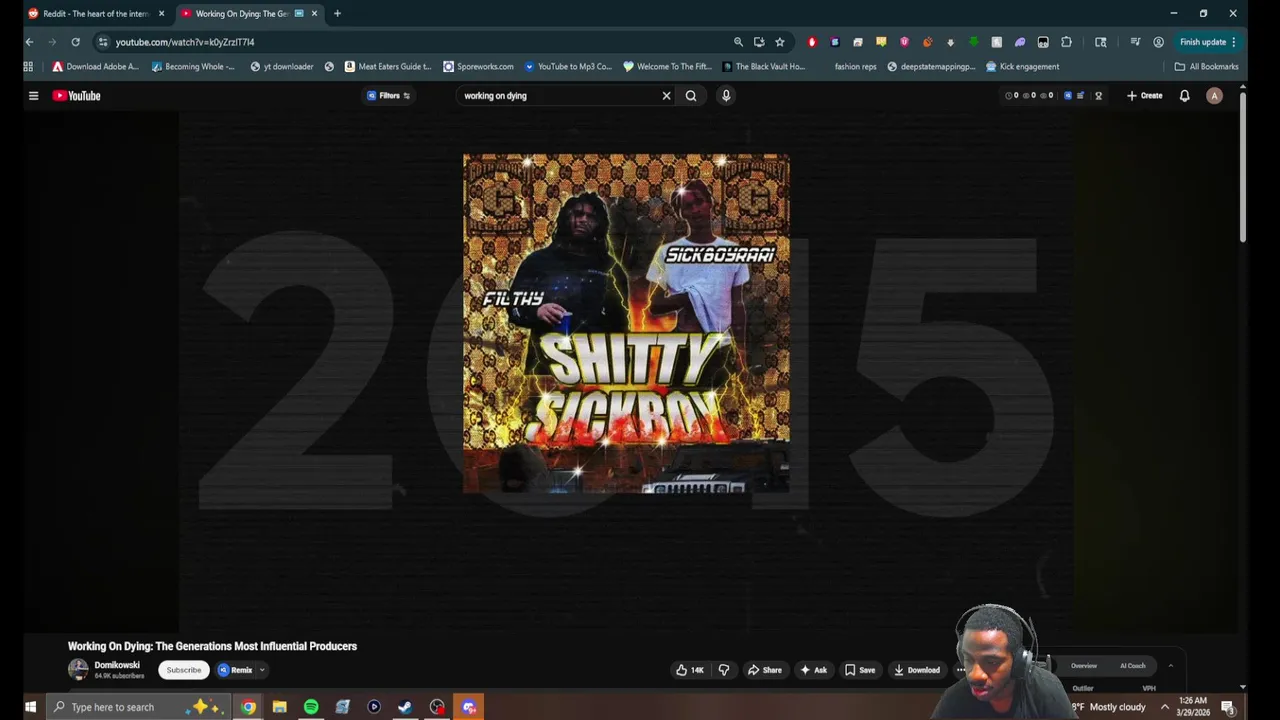Open site information icon in address bar

[x=103, y=42]
